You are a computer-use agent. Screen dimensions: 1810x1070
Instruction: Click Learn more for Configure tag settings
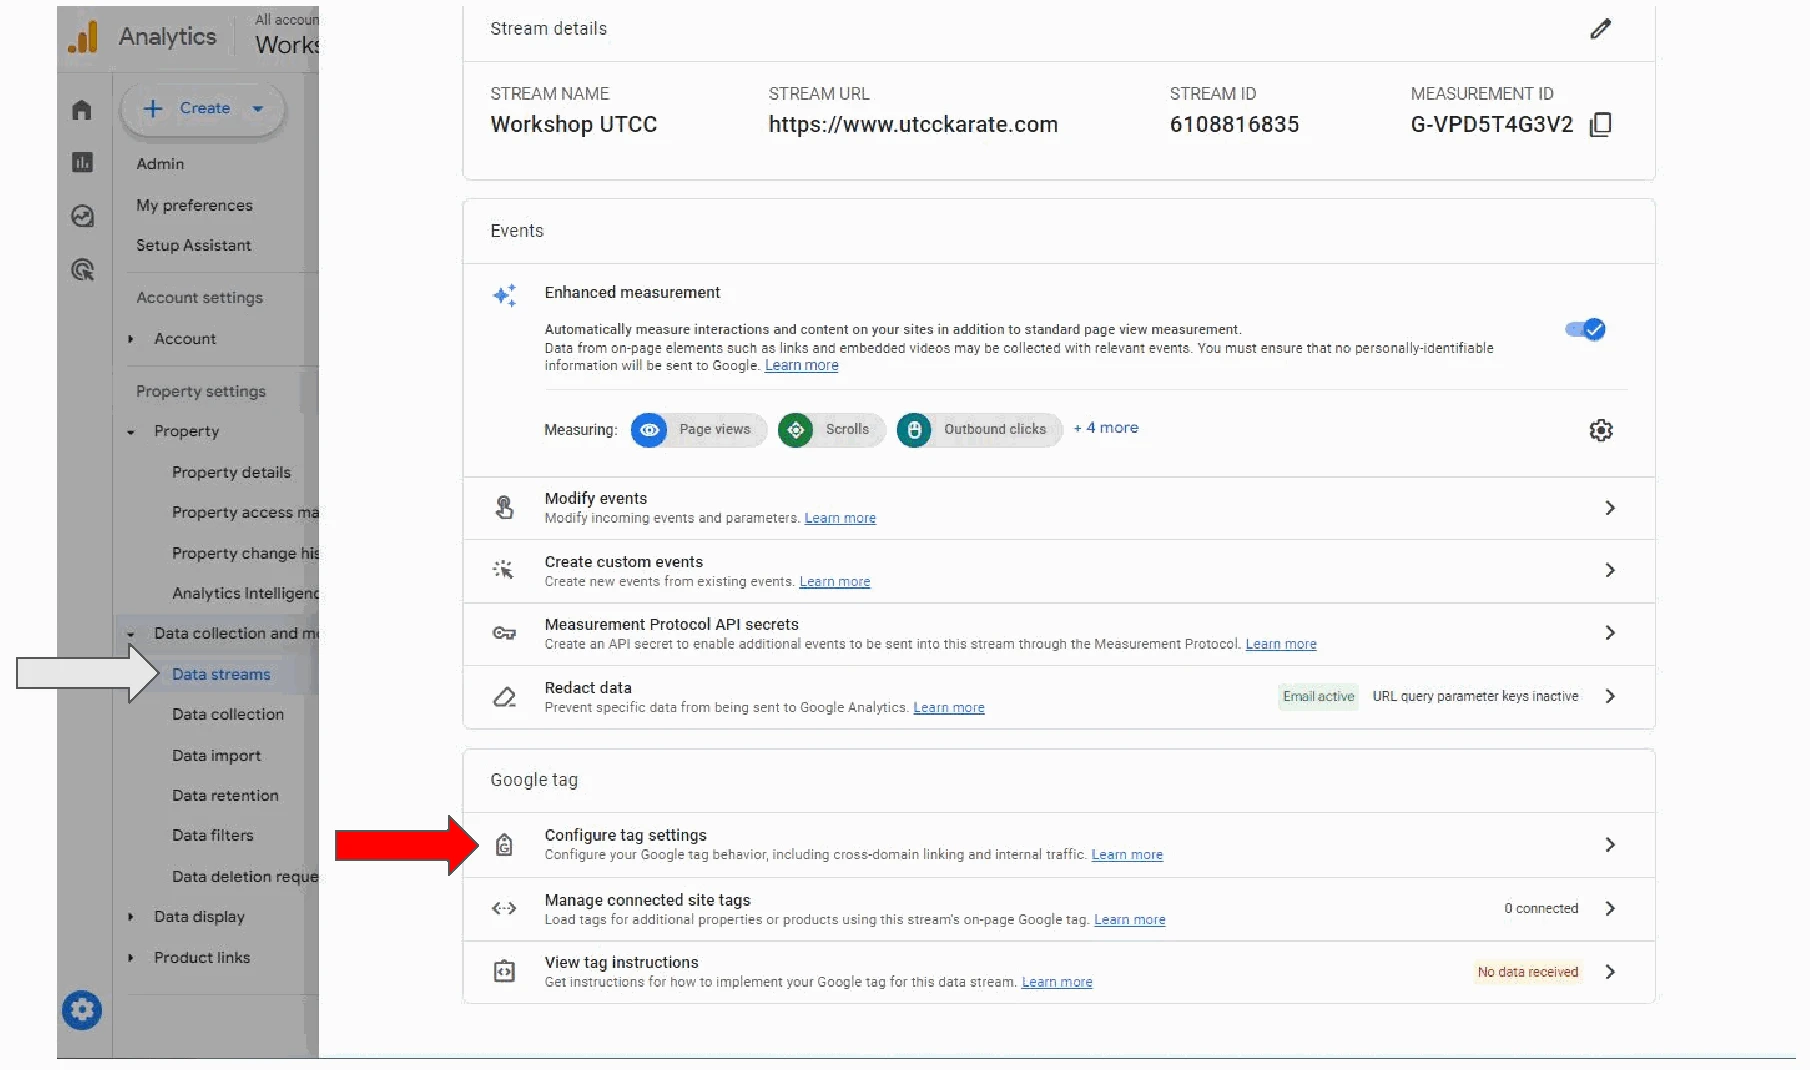point(1127,855)
